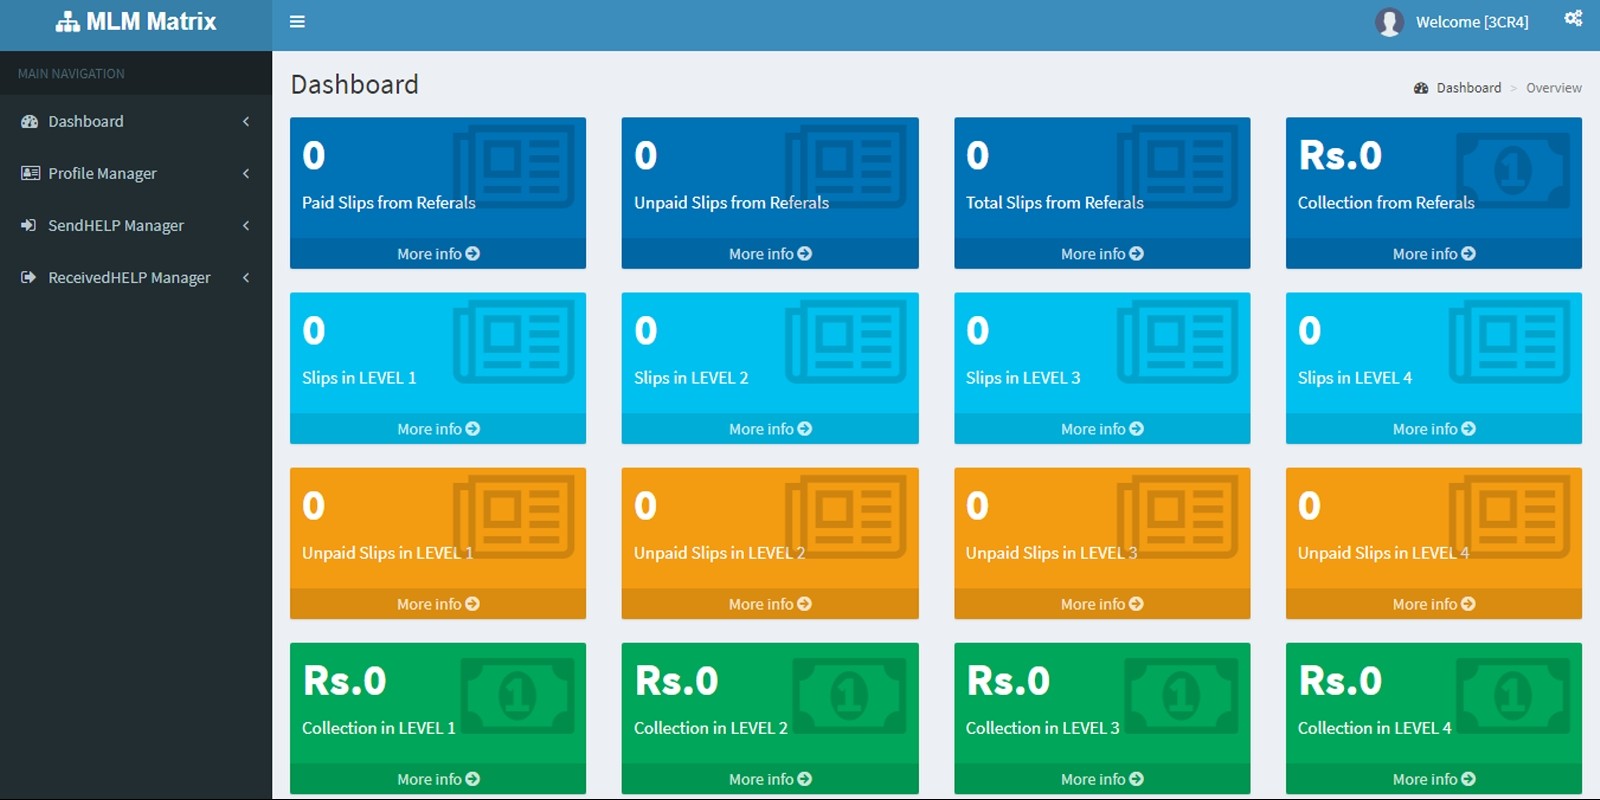Open the Welcome [3CR4] user menu

point(1471,22)
